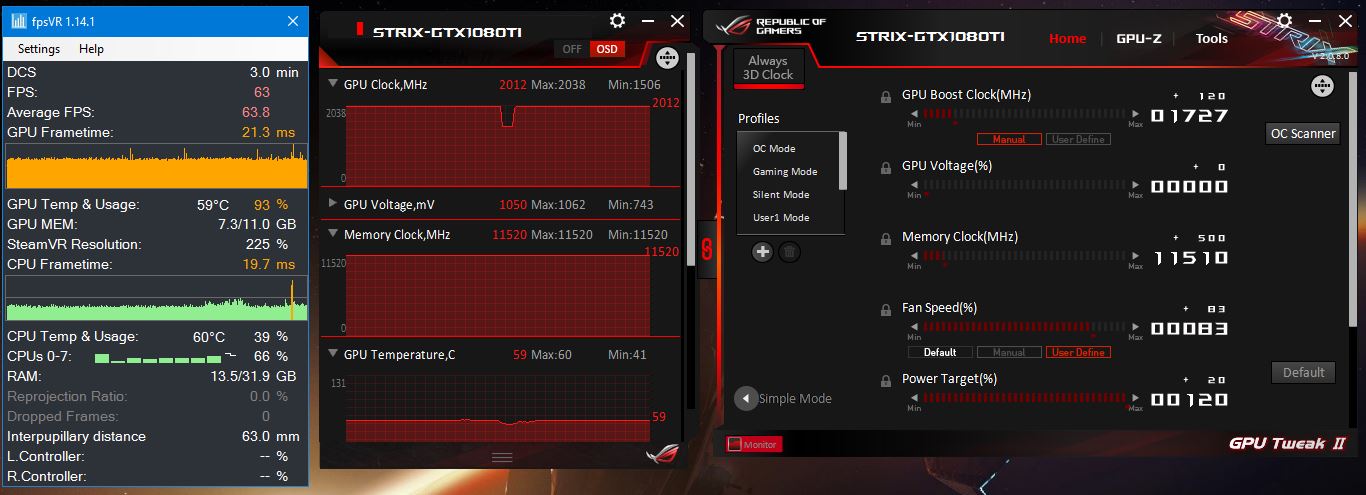Add a new profile with plus icon

pyautogui.click(x=762, y=252)
